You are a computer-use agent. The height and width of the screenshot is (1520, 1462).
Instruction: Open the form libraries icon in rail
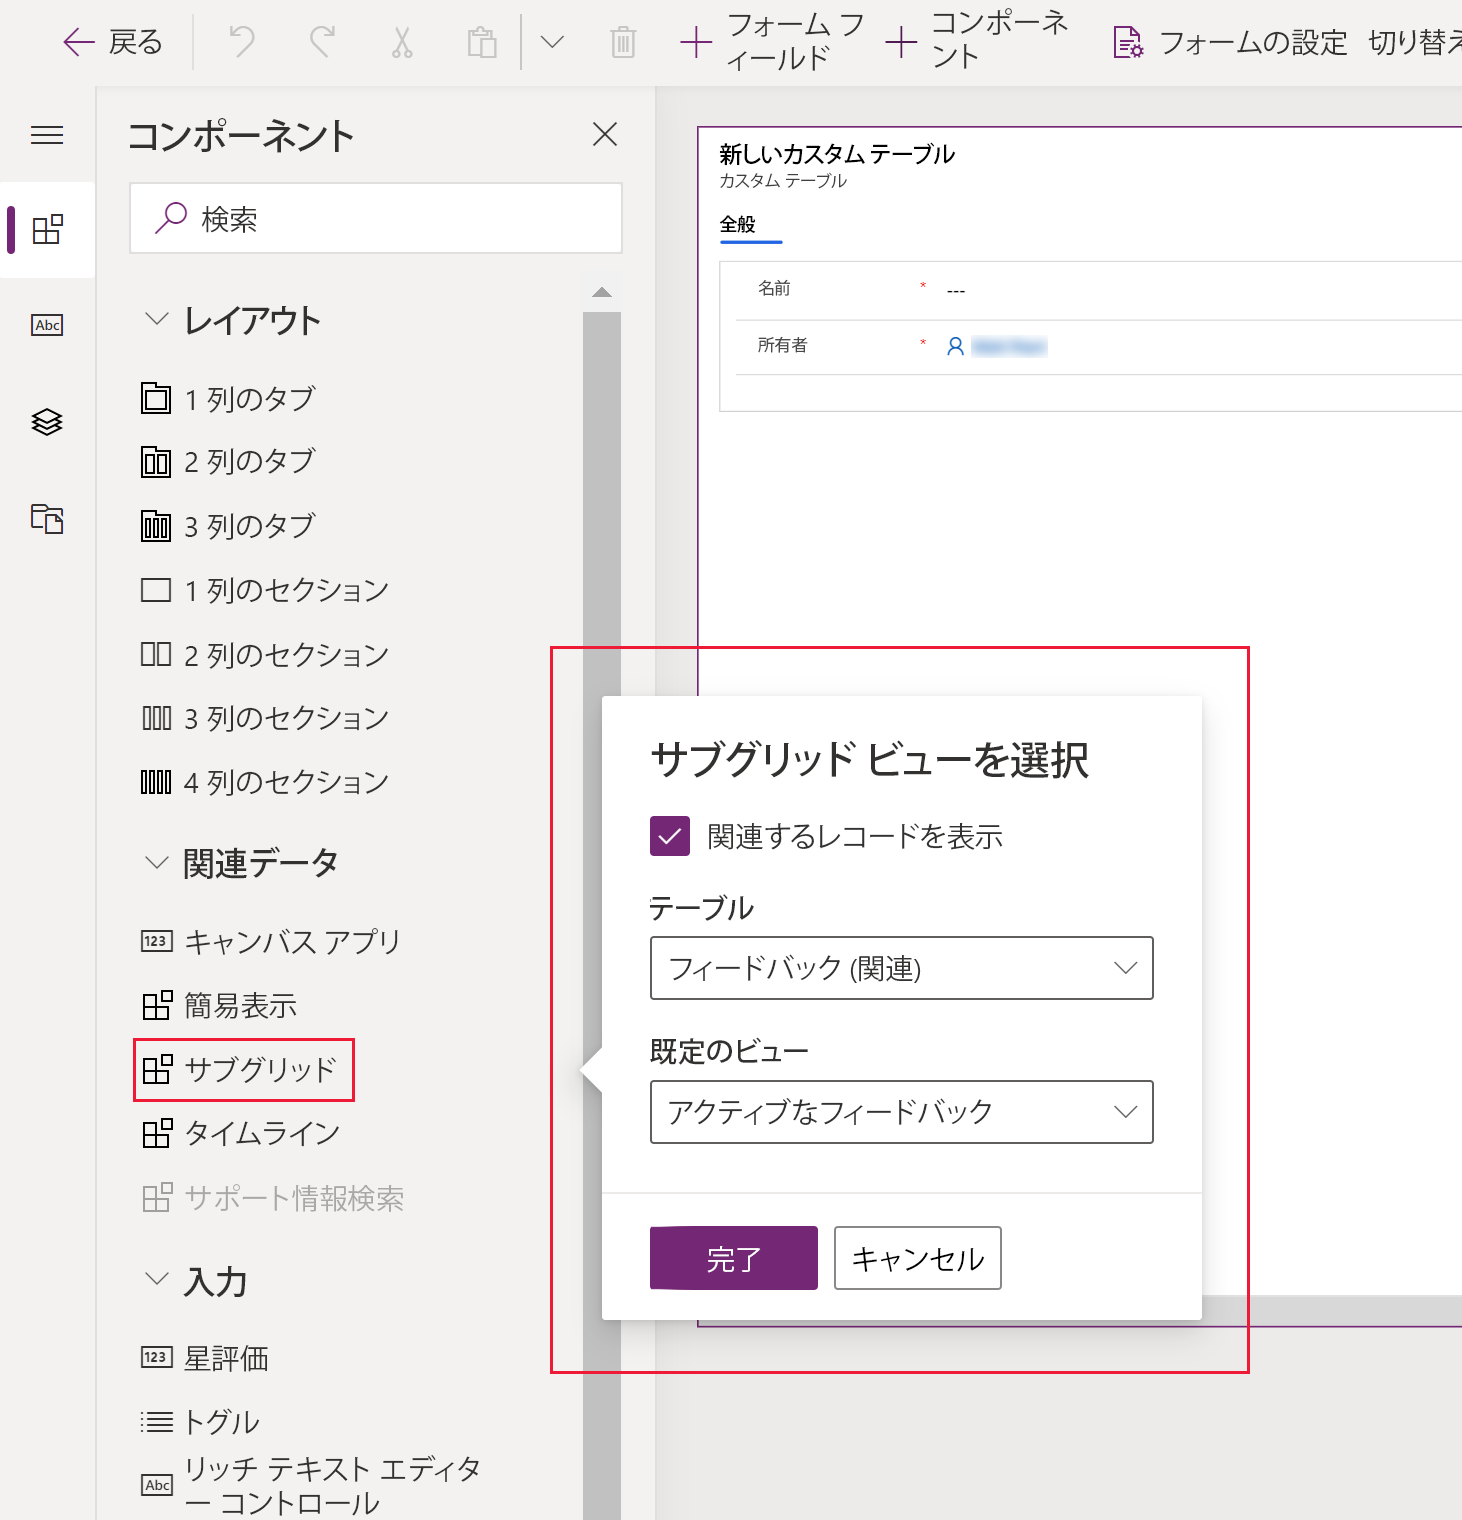point(48,518)
